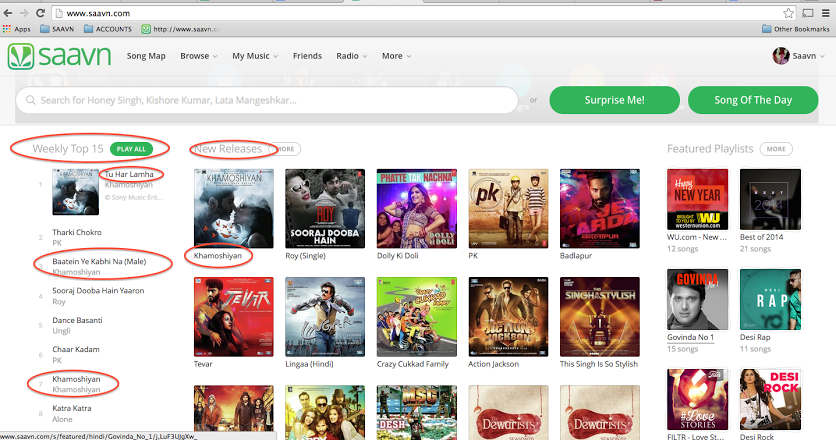
Task: Click the Saavn logo
Action: [59, 56]
